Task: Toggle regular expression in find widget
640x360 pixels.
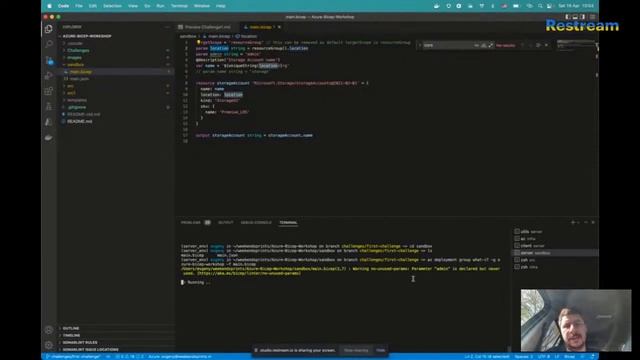Action: tap(491, 45)
